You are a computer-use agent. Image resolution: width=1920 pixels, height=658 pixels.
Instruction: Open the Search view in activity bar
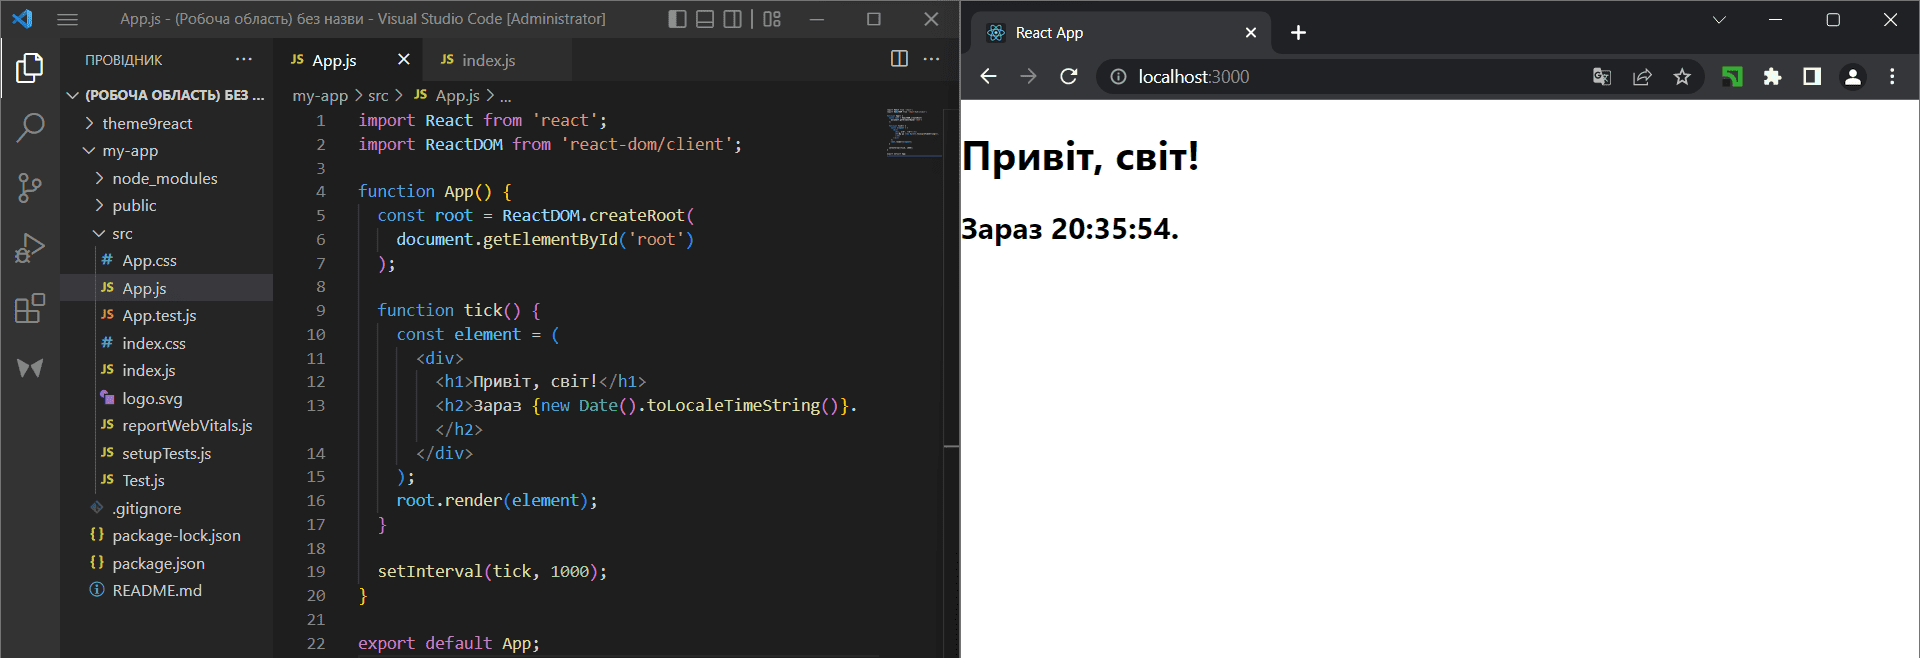point(30,127)
